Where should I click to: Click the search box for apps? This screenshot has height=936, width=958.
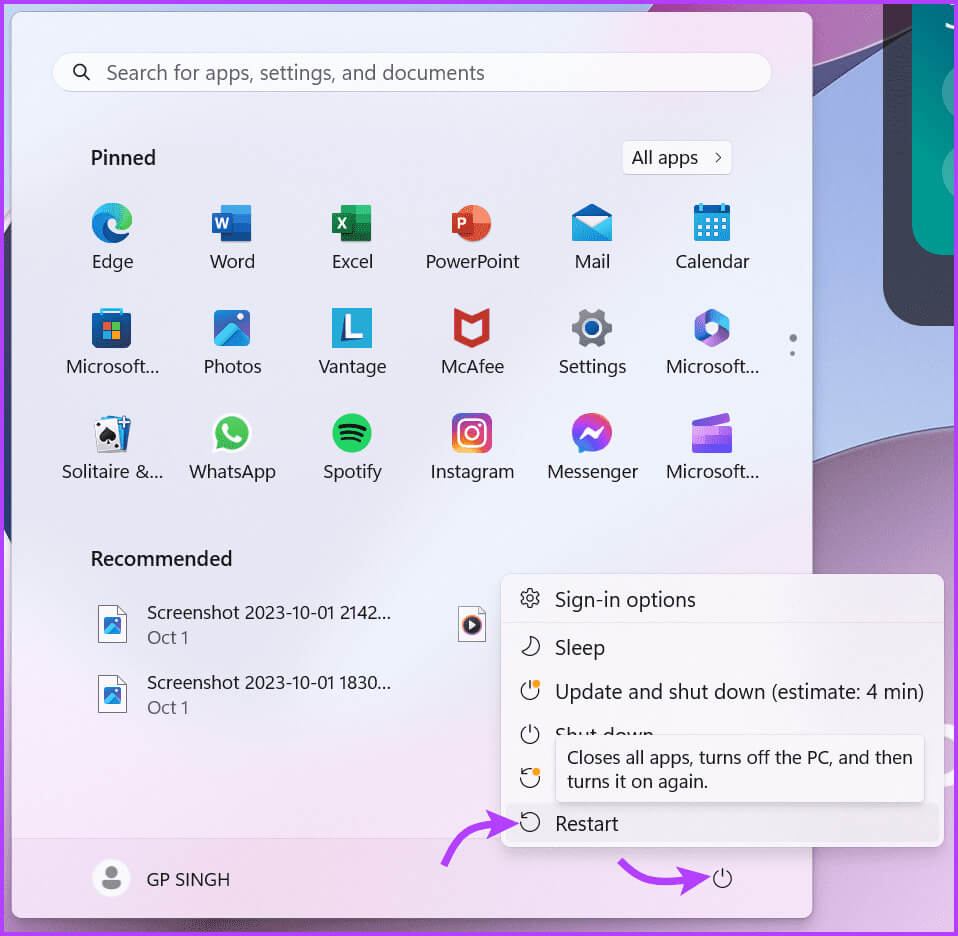point(412,73)
